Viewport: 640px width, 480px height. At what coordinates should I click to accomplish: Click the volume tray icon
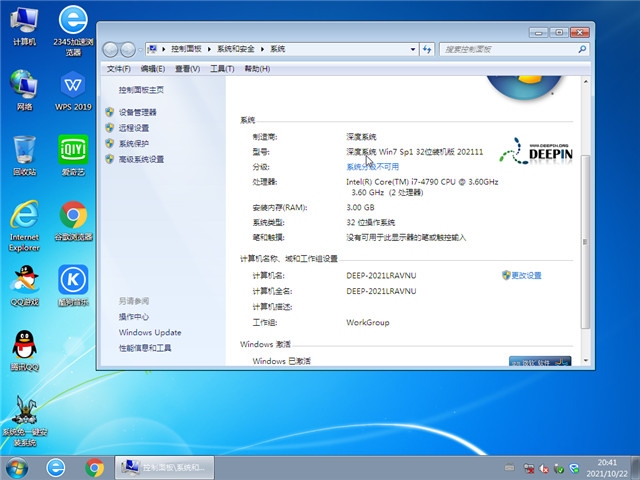(544, 468)
